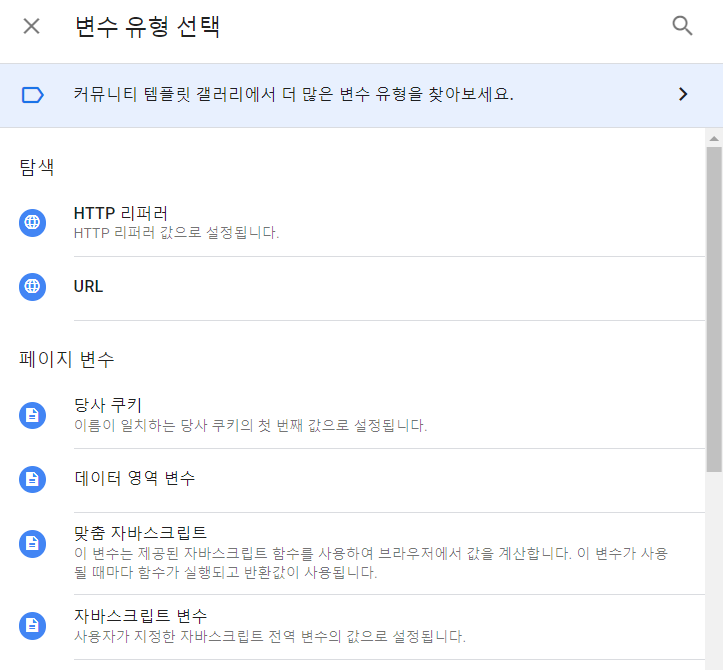This screenshot has height=670, width=723.
Task: Click the scrollbar up arrow
Action: 714,138
